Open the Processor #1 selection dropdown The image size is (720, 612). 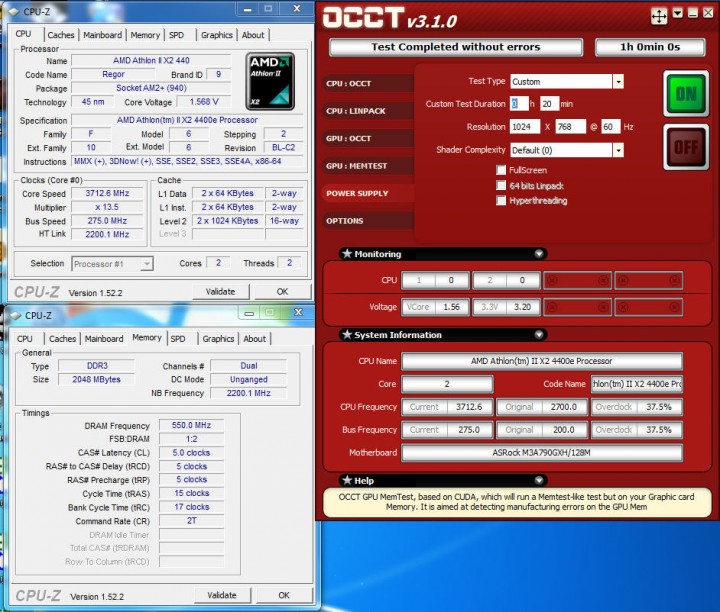(x=147, y=264)
